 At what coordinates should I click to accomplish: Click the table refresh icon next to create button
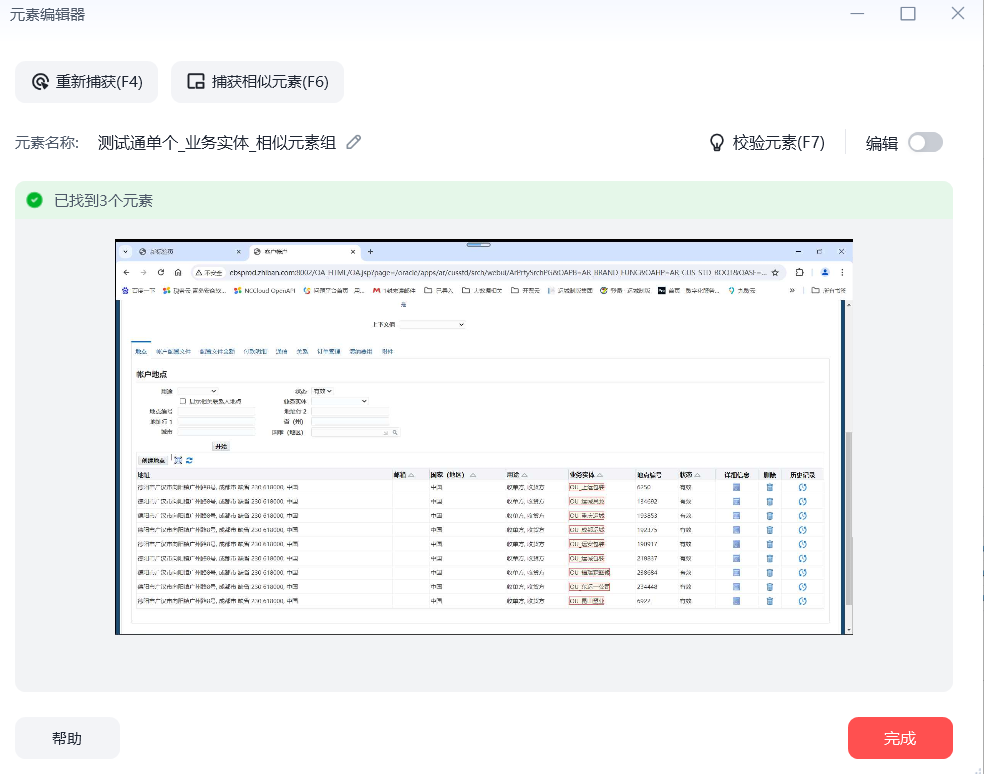click(x=189, y=460)
